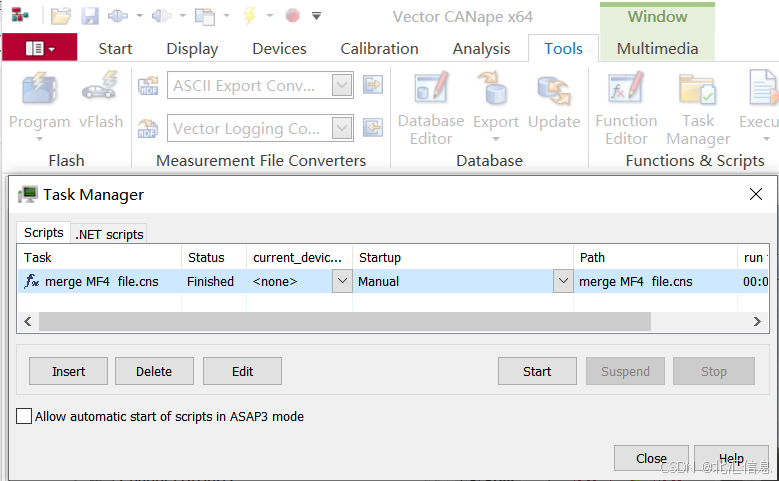Click MDF icon beside Vector Logging converter
This screenshot has height=481, width=779.
[148, 128]
